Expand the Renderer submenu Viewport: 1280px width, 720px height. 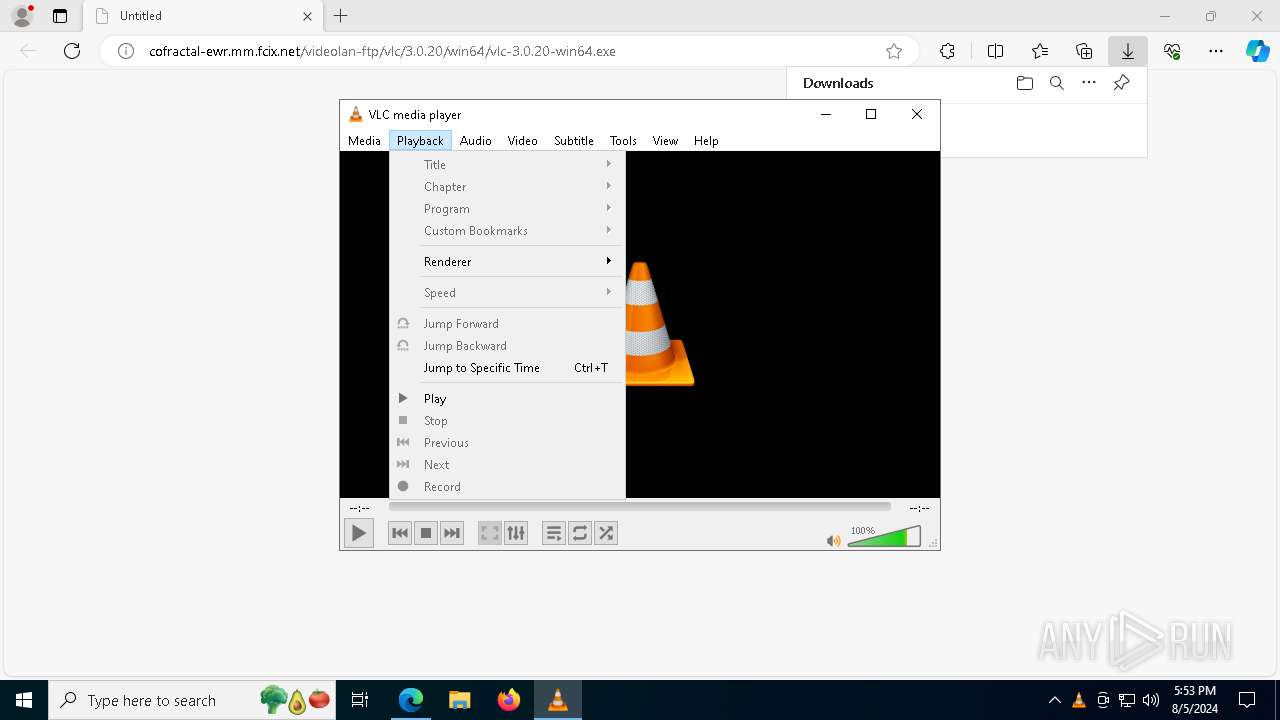coord(507,262)
